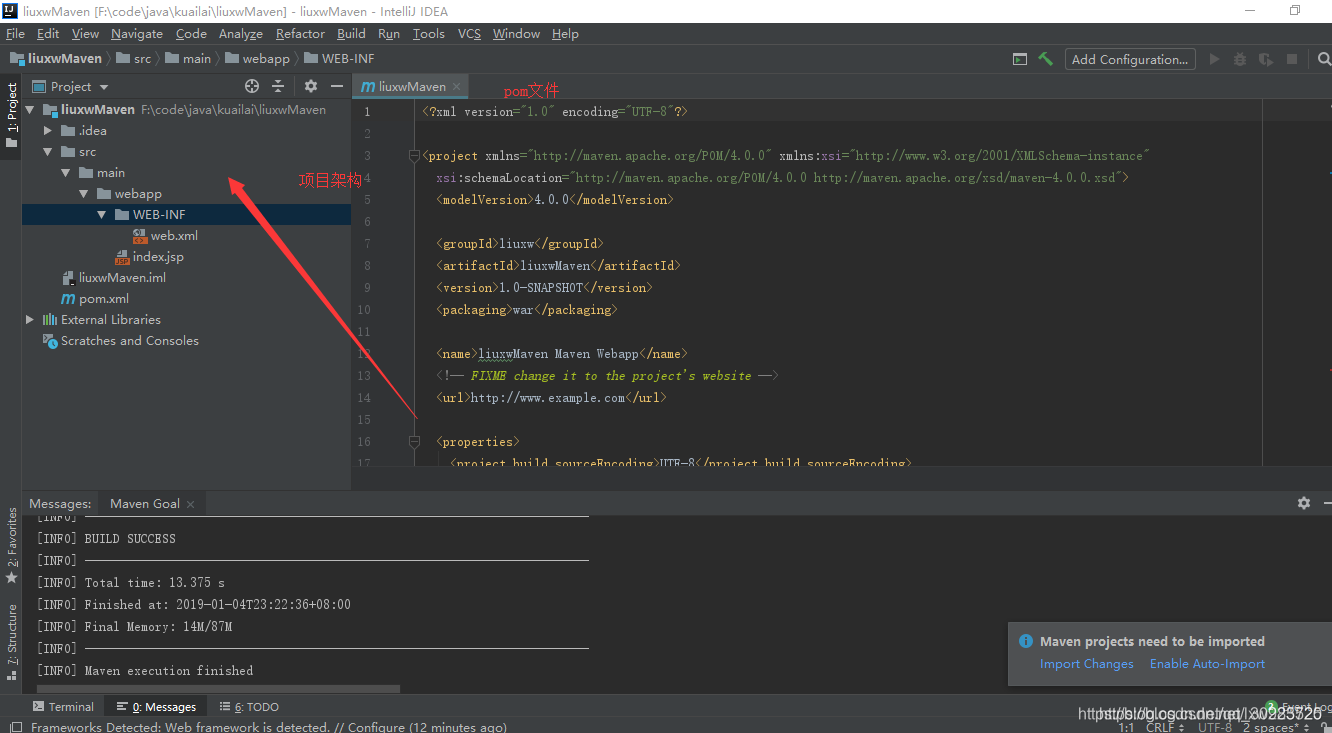Screen dimensions: 1332x733
Task: Click horizontal scrollbar in Messages panel
Action: tap(218, 689)
